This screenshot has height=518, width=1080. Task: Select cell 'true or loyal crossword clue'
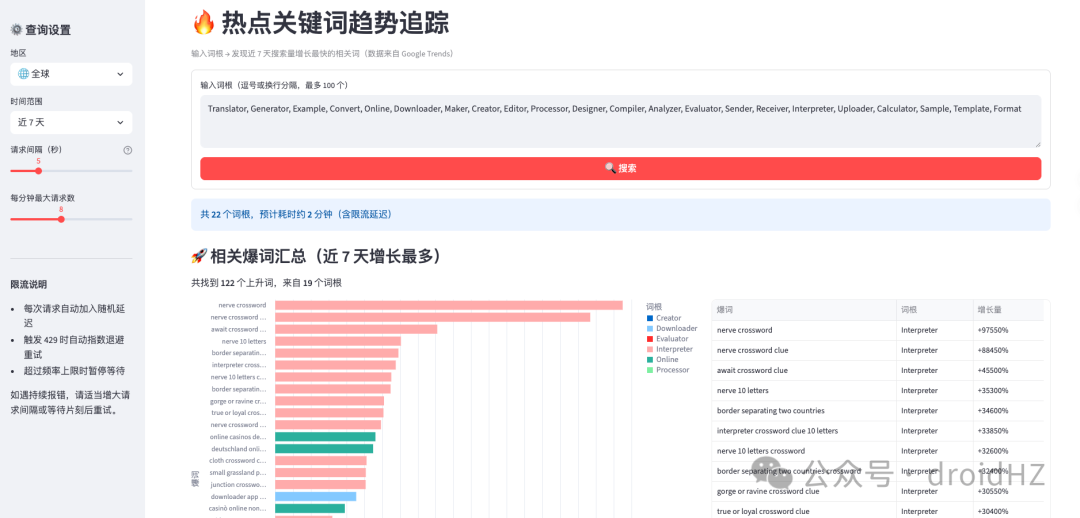(x=804, y=511)
